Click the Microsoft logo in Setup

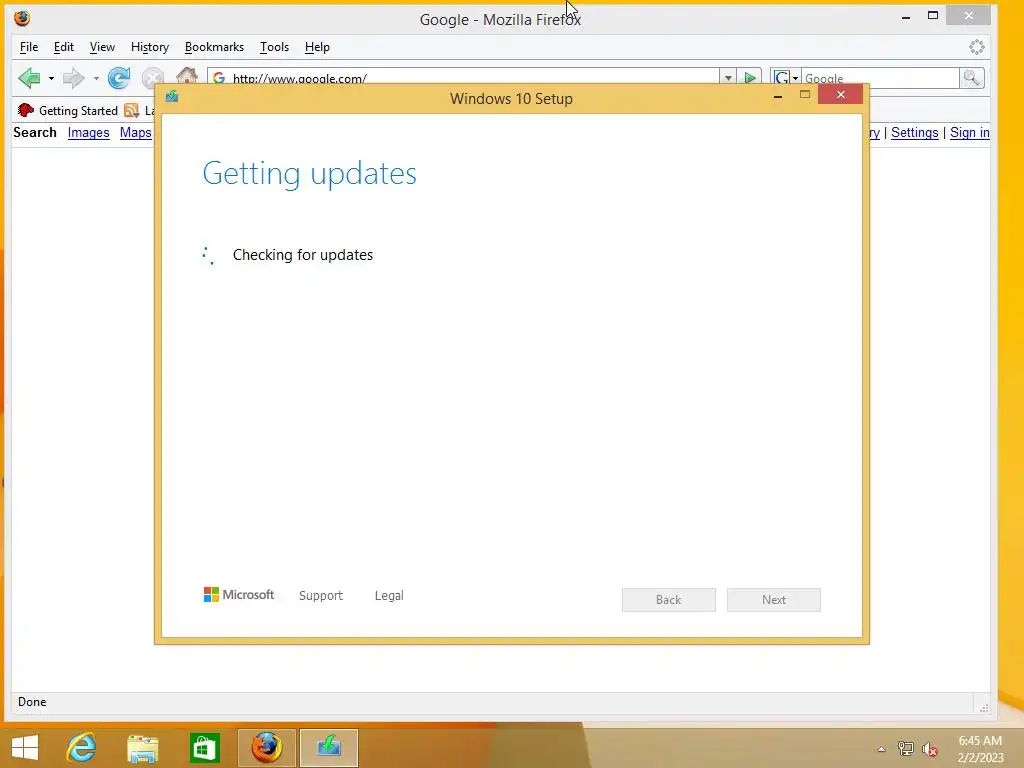pyautogui.click(x=239, y=594)
